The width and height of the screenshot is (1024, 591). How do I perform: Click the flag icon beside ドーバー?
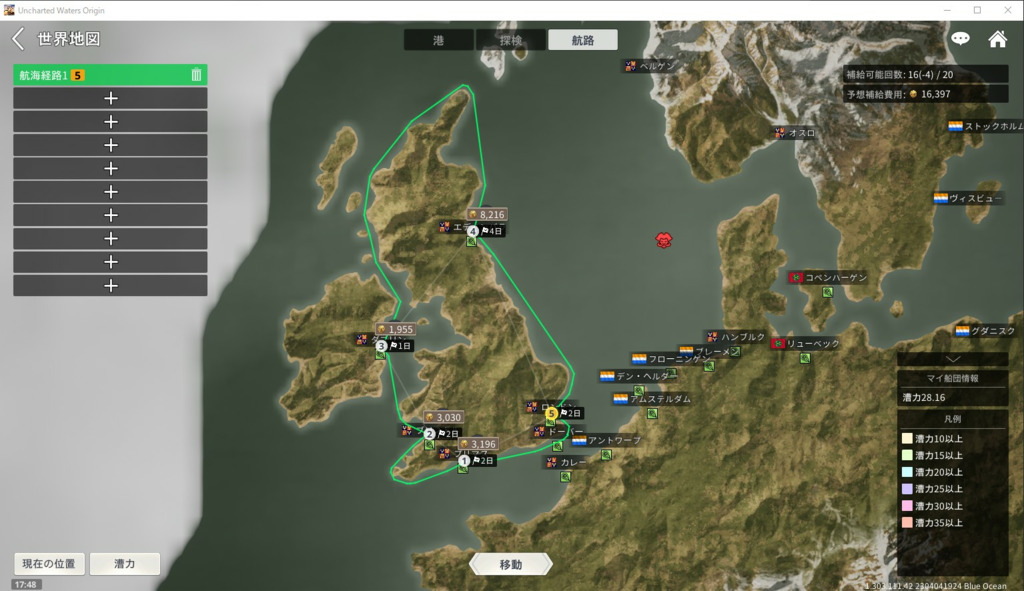click(539, 432)
